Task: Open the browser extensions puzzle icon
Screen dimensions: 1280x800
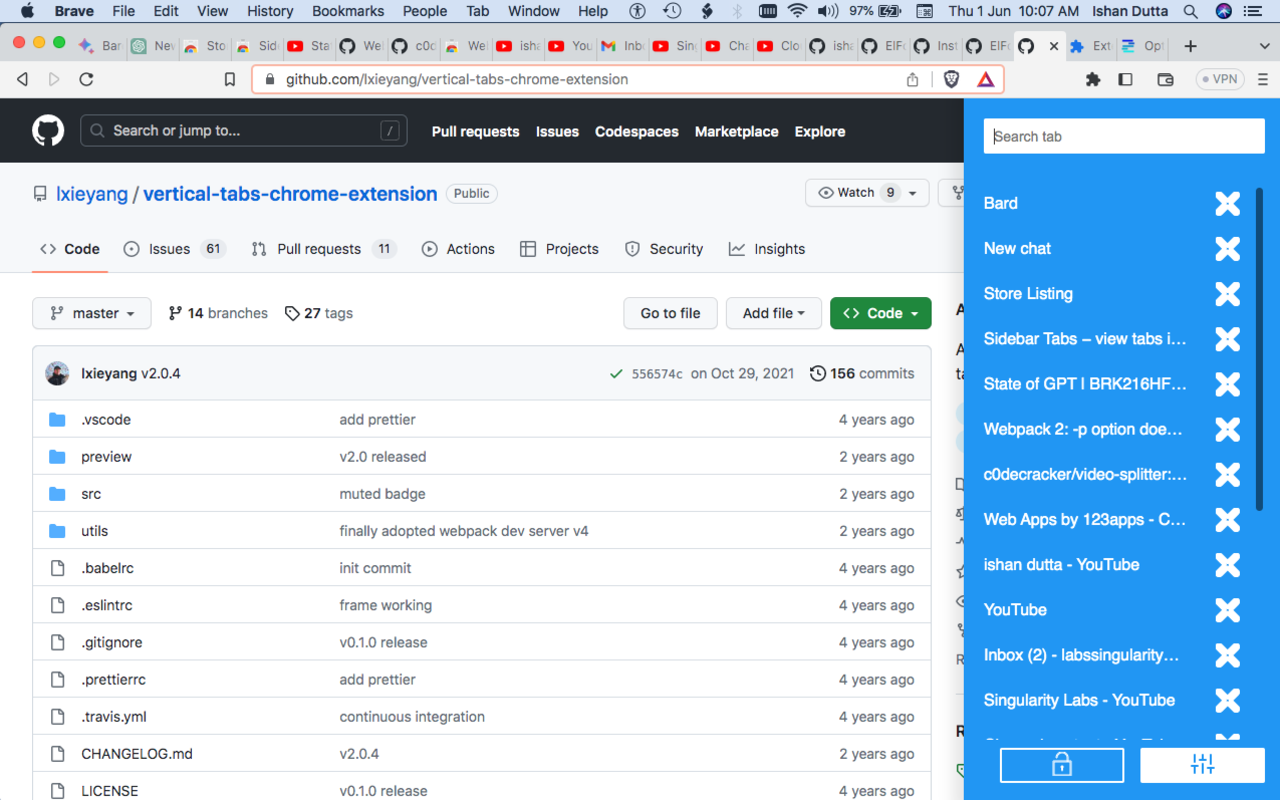Action: pos(1095,78)
